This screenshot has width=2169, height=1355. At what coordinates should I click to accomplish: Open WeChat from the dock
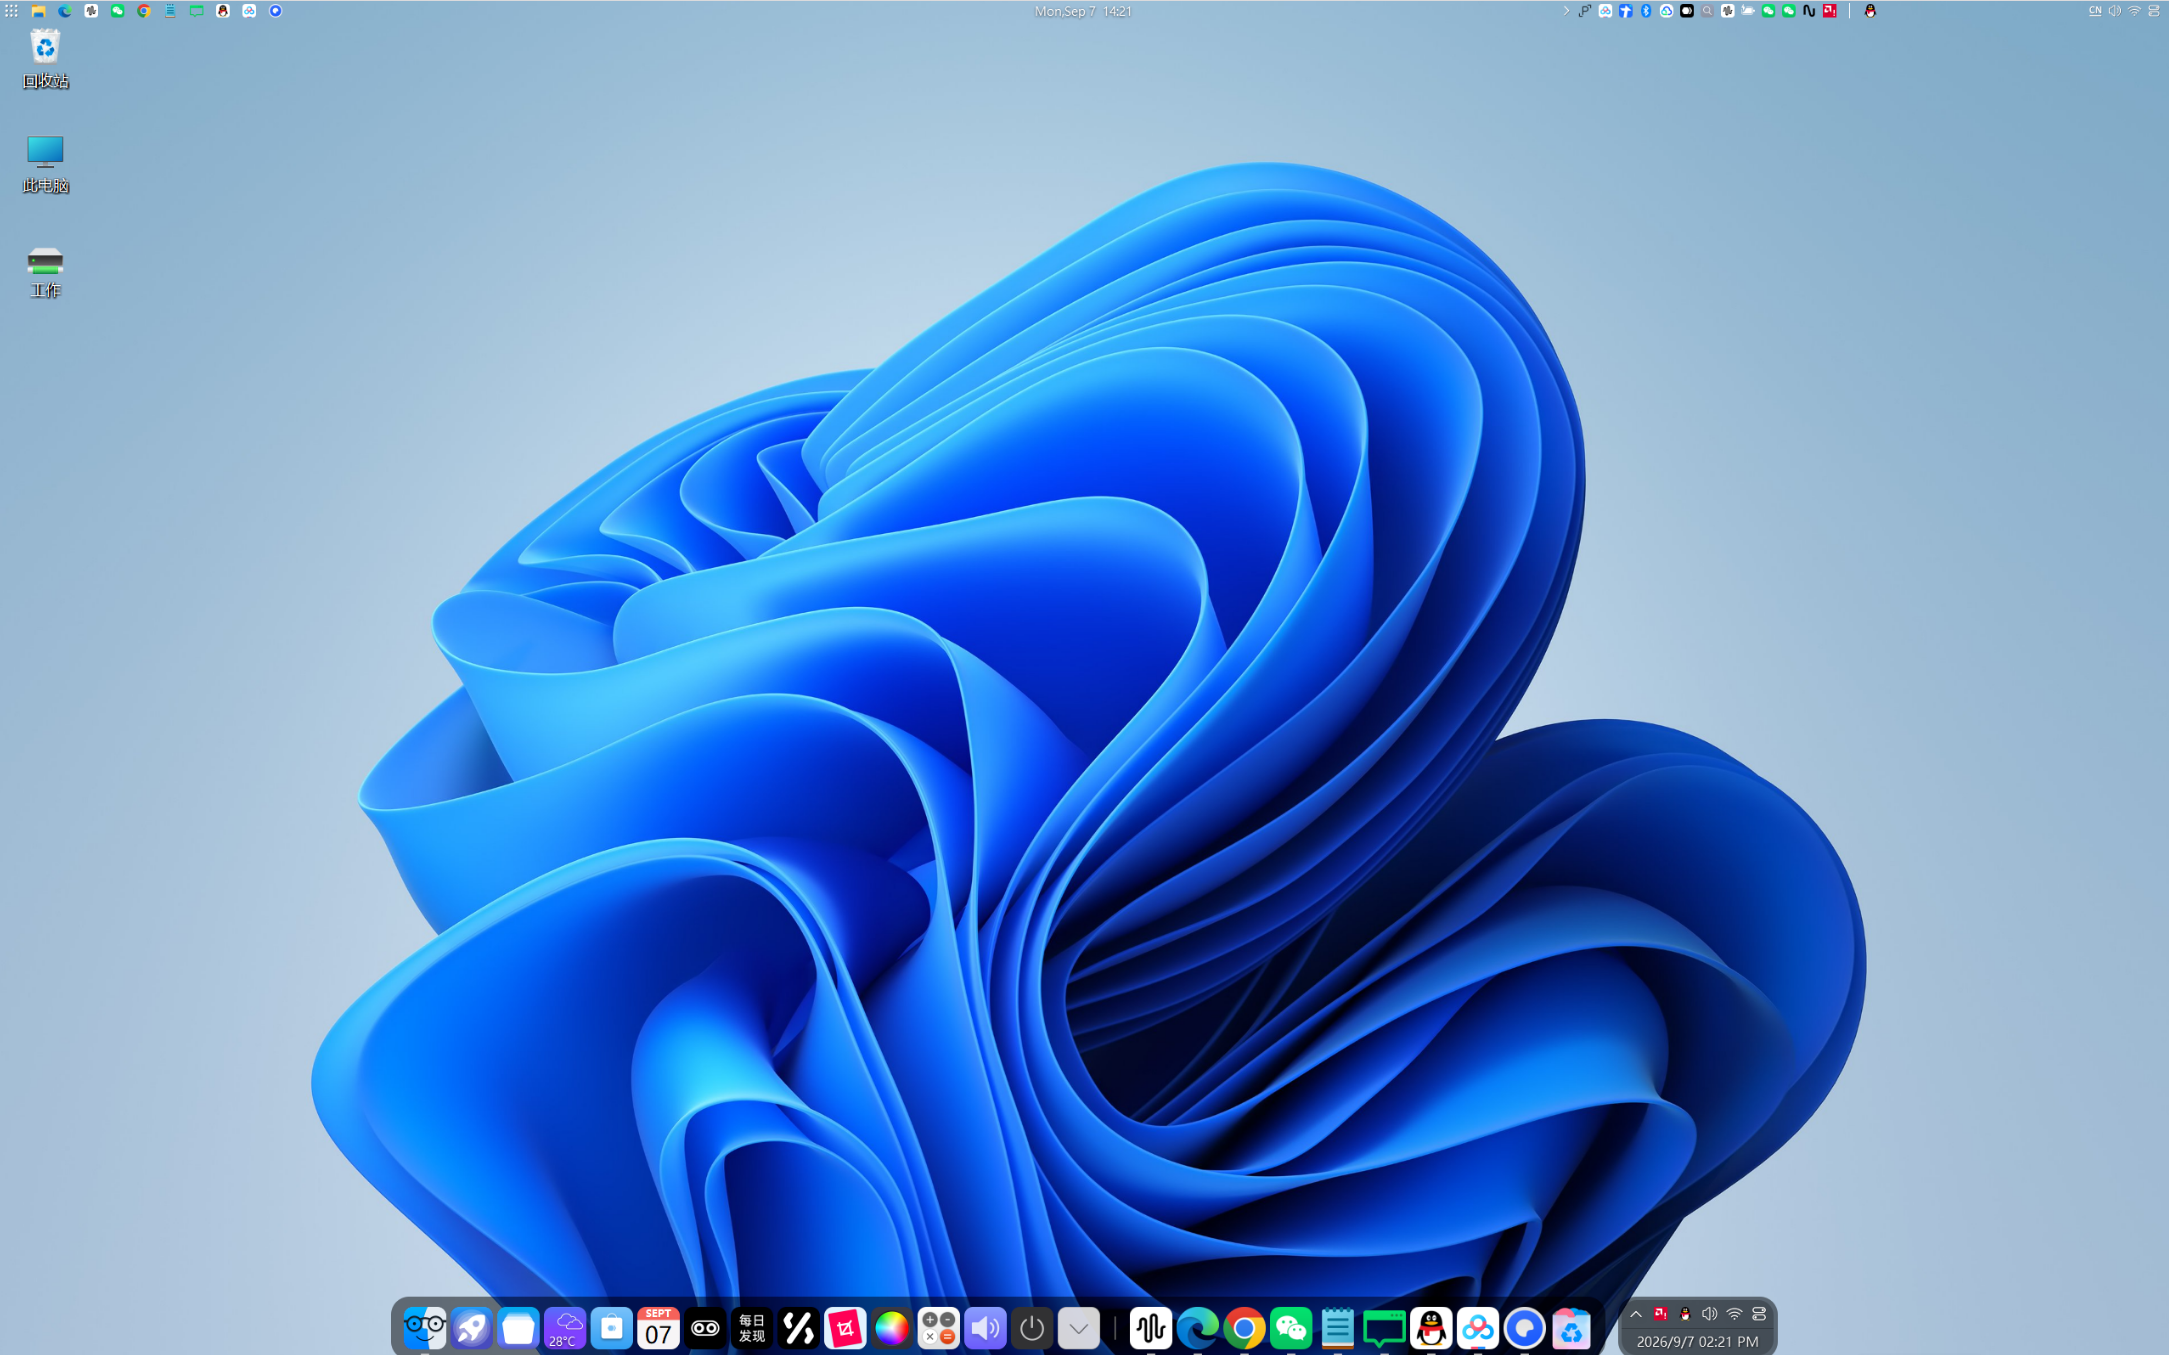1291,1328
